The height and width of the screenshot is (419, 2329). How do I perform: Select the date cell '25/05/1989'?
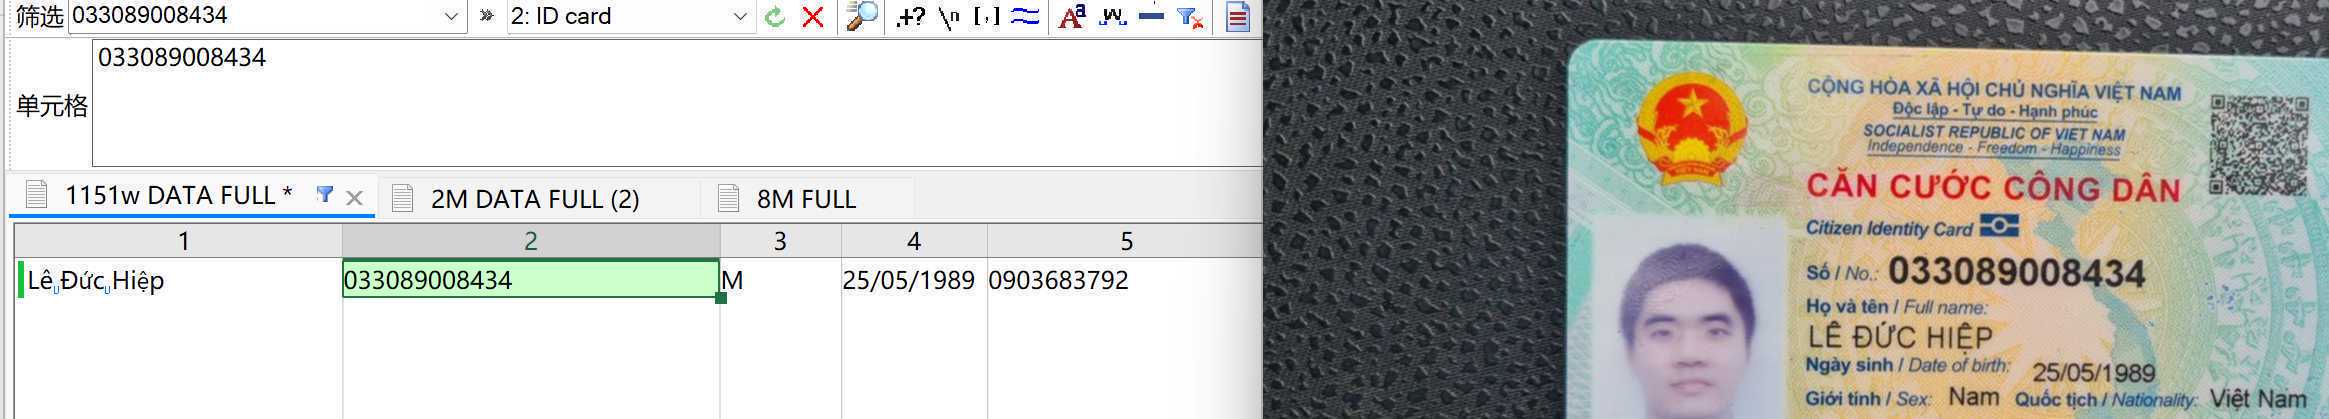tap(914, 280)
